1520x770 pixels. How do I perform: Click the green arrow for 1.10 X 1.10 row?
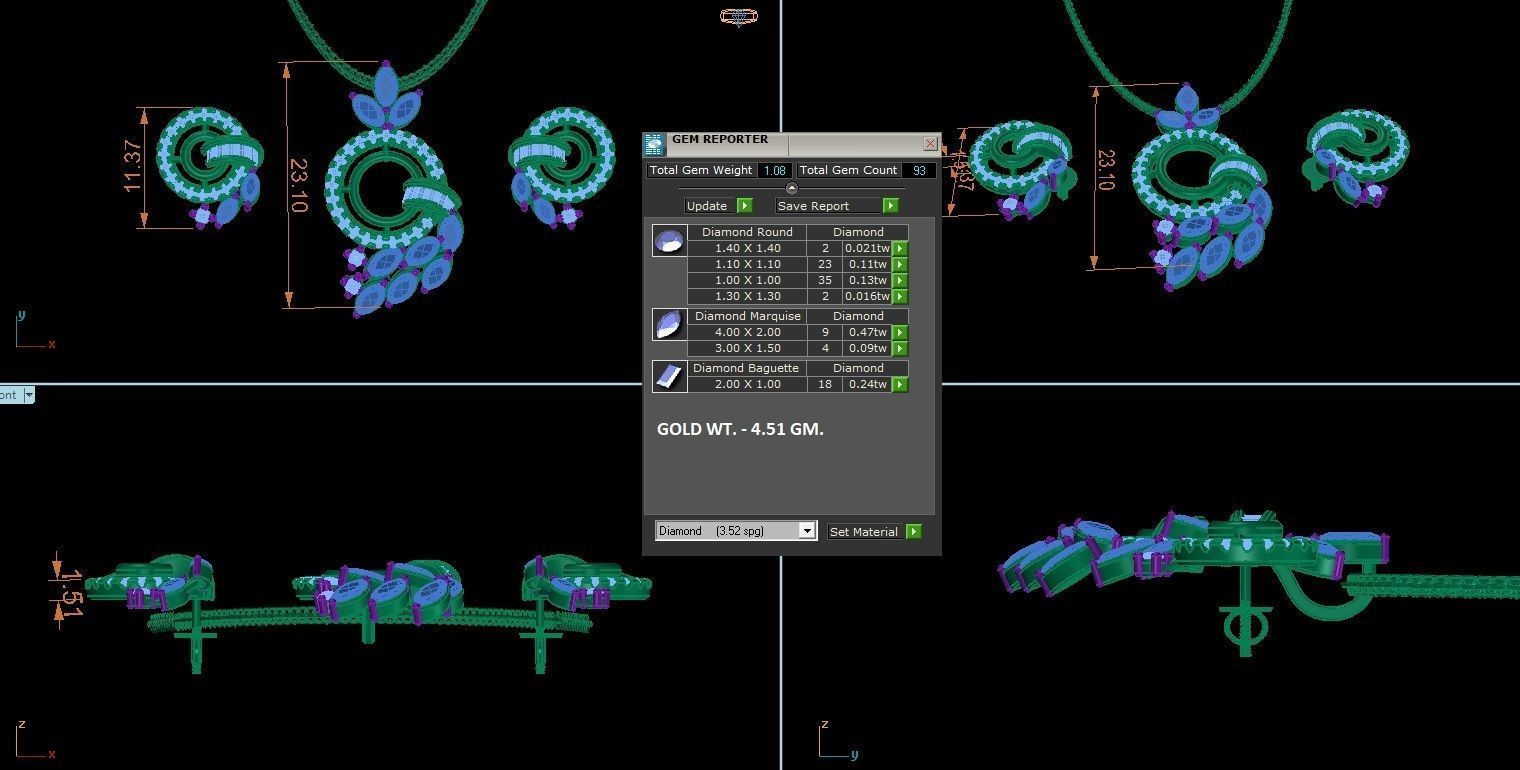[900, 264]
